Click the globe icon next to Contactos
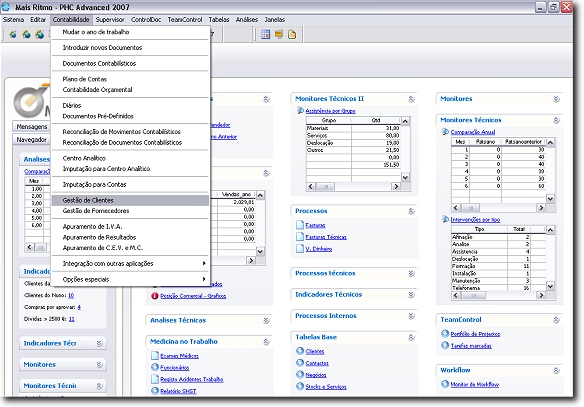The height and width of the screenshot is (407, 584). tap(300, 363)
